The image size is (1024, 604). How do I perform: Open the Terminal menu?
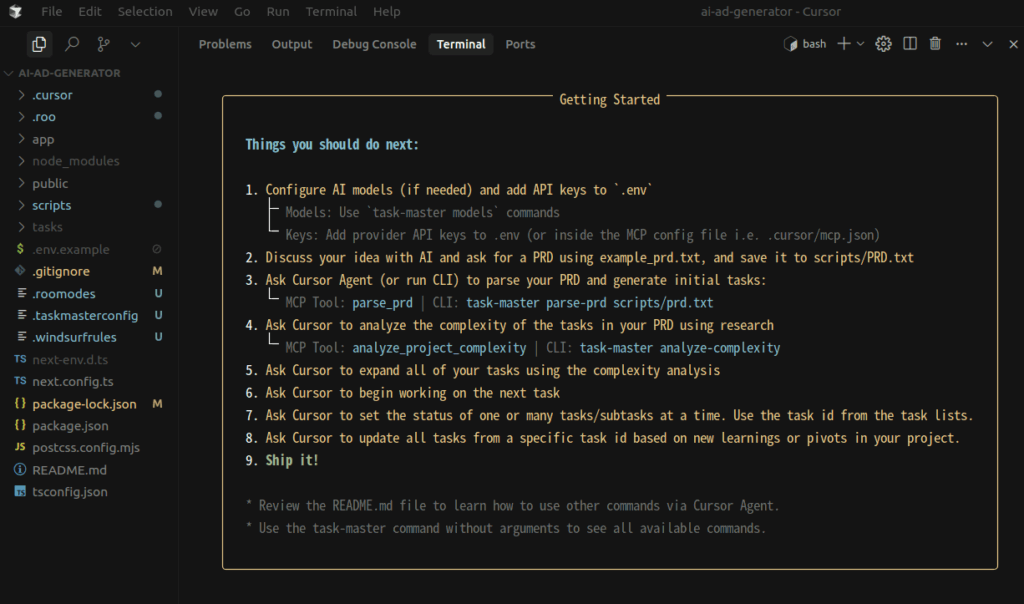tap(331, 11)
